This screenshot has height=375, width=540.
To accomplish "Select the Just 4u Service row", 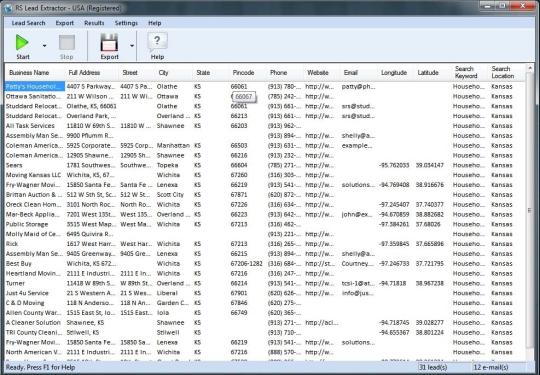I will [265, 293].
